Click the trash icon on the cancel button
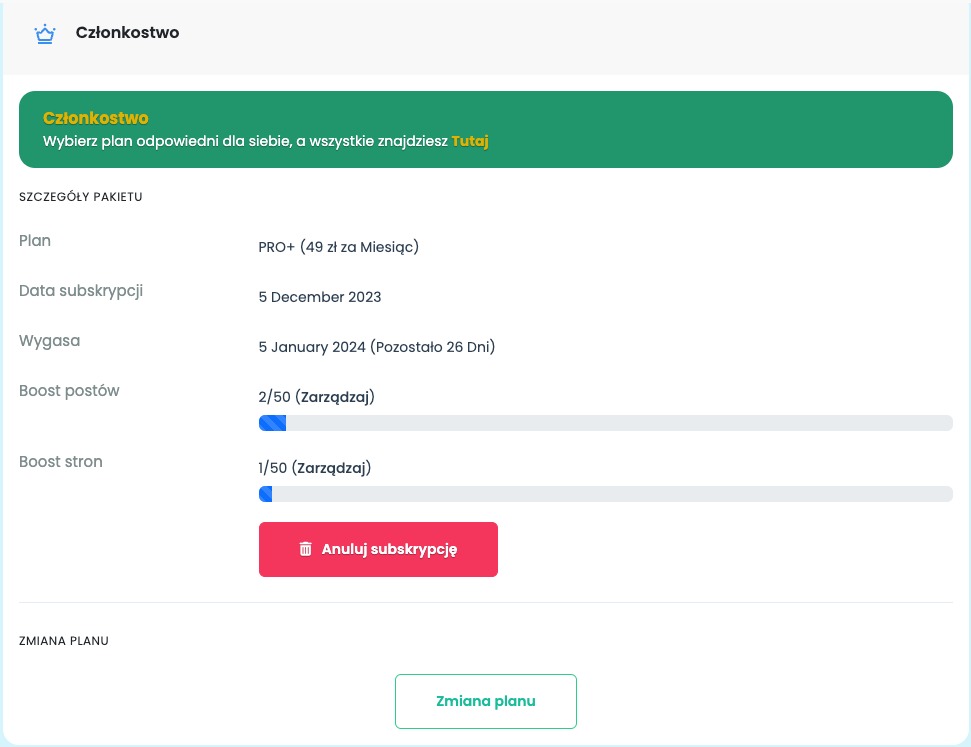Screen dimensions: 971x747 [306, 549]
